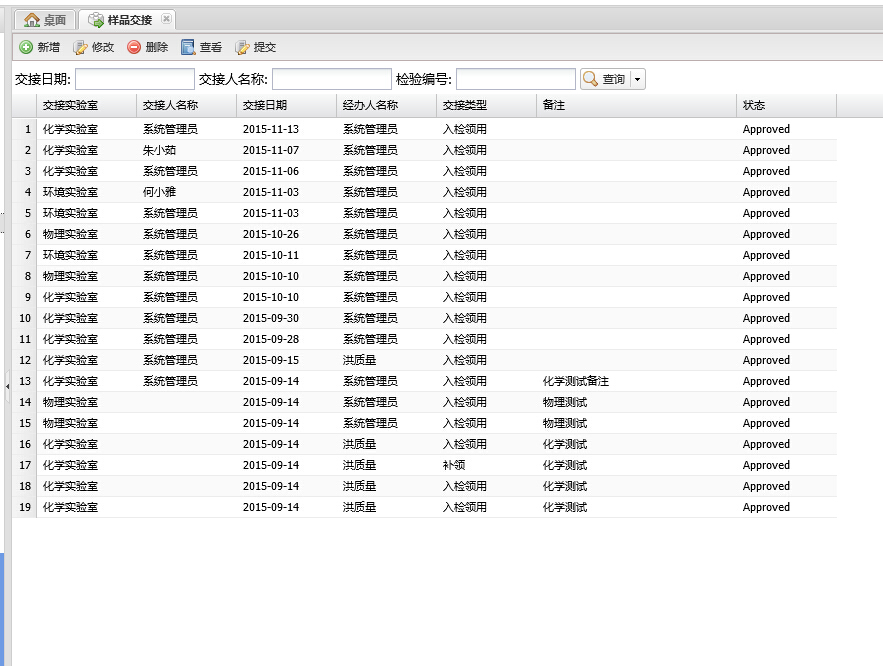Select row 17 with 补领 type
Viewport: 883px width, 666px height.
(x=454, y=465)
